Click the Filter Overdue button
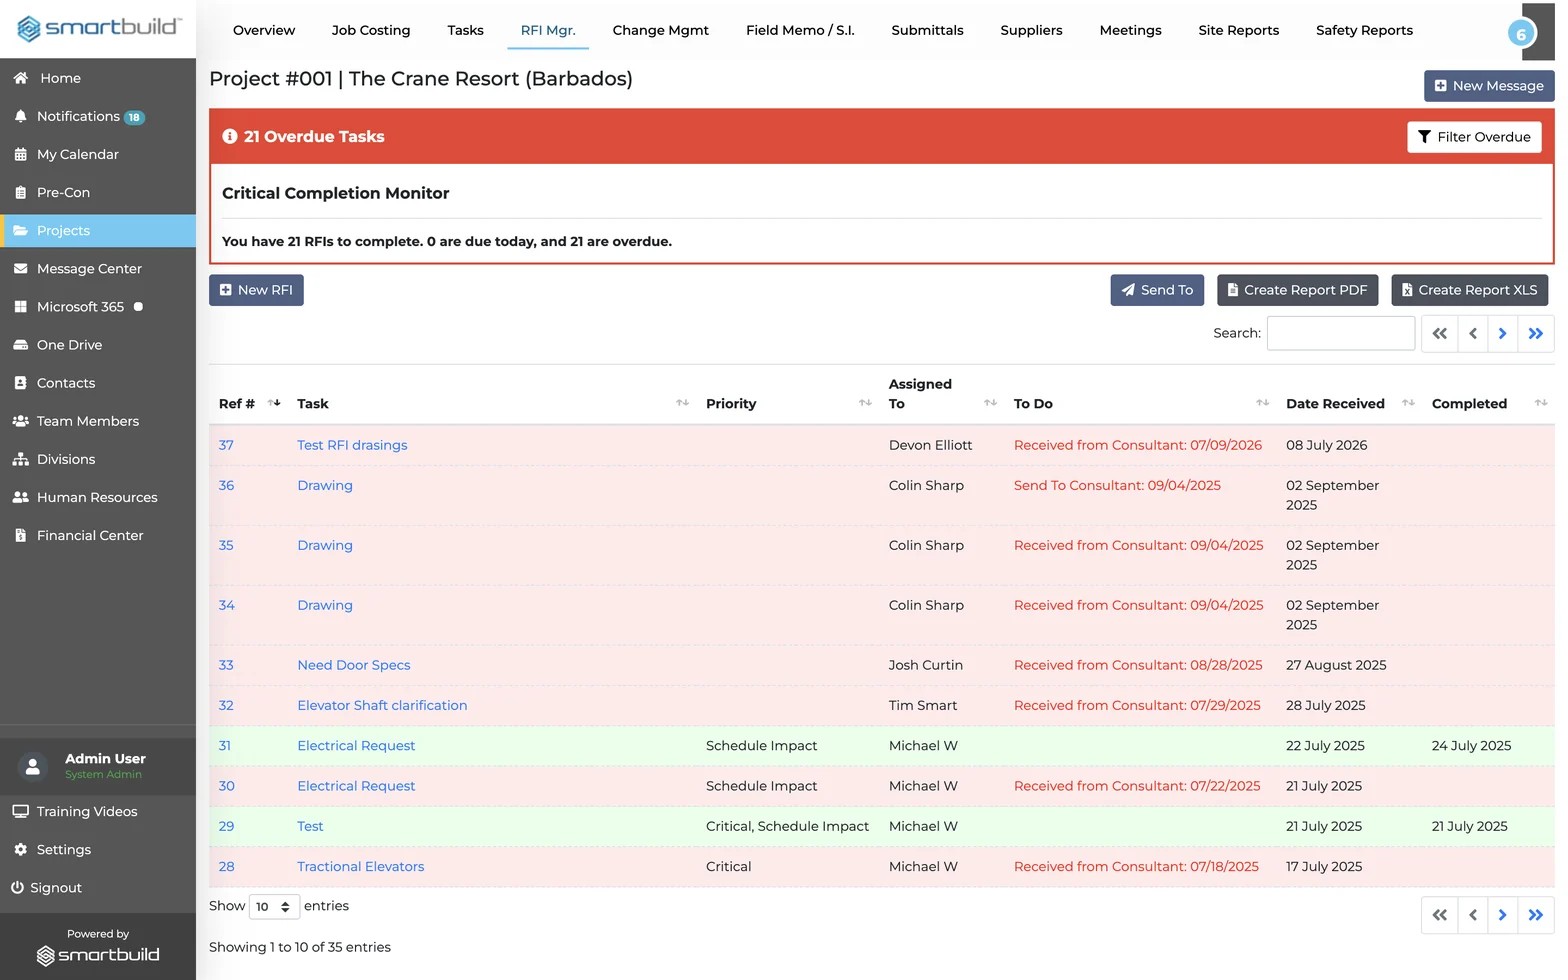This screenshot has width=1568, height=980. tap(1474, 137)
